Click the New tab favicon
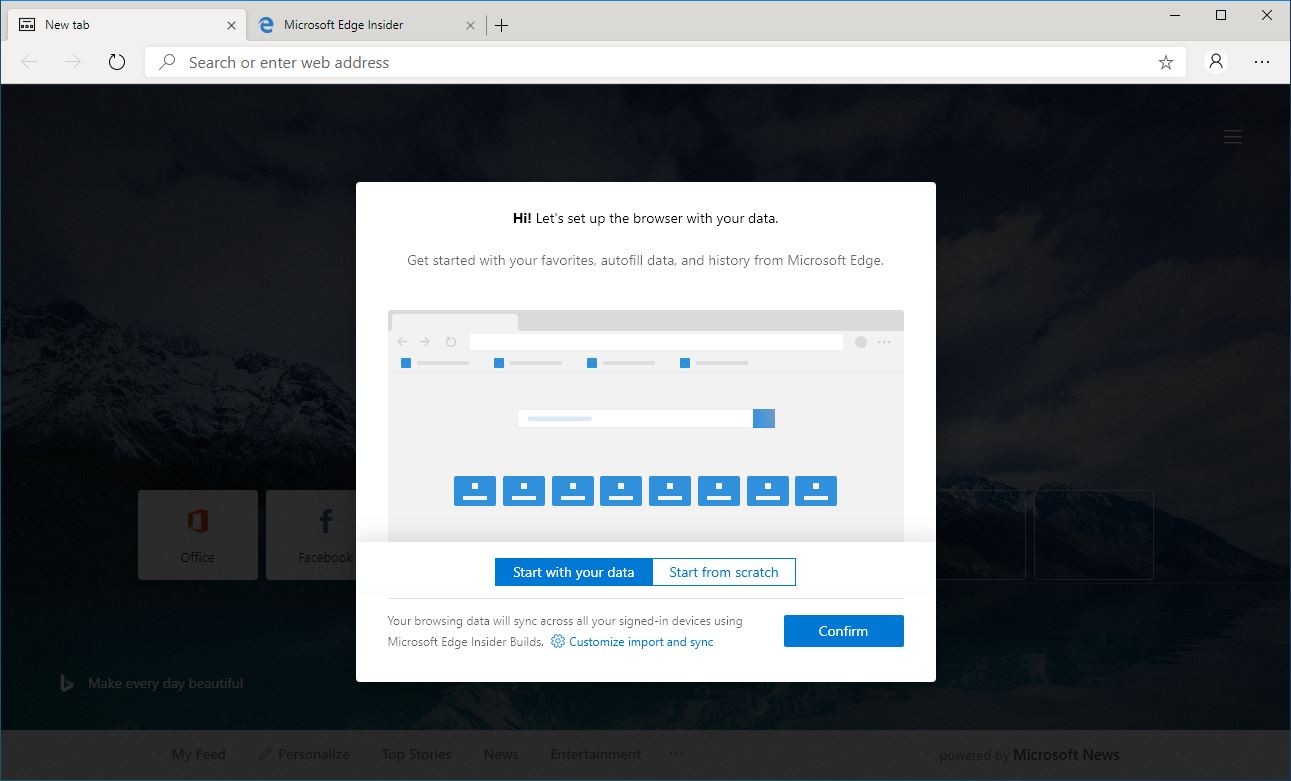This screenshot has height=781, width=1291. pyautogui.click(x=27, y=25)
